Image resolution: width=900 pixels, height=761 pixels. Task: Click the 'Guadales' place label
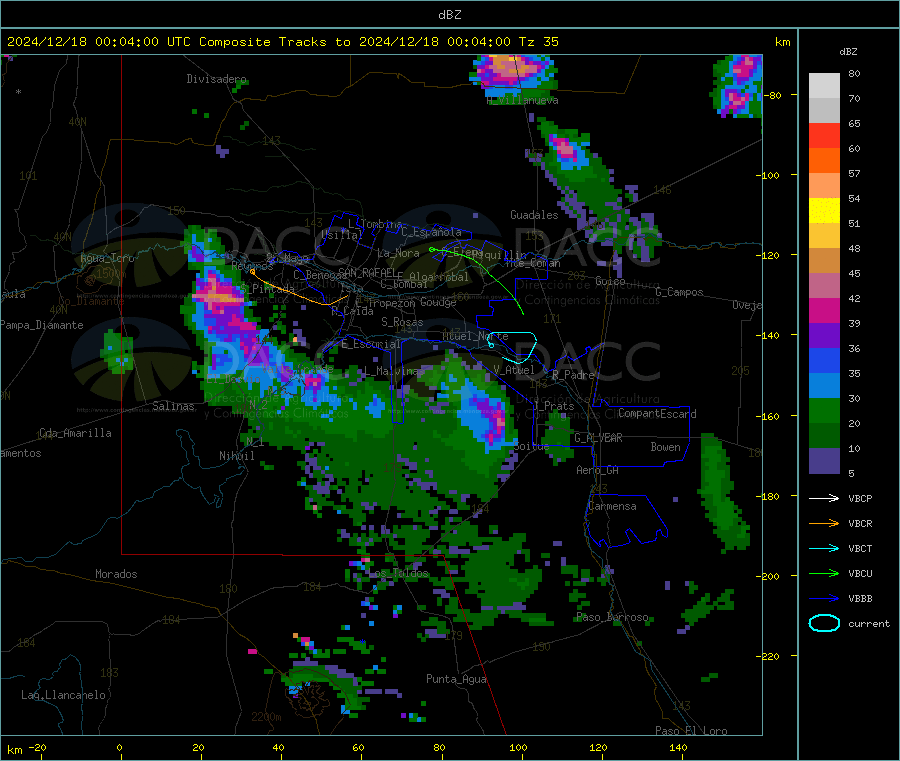click(x=534, y=215)
